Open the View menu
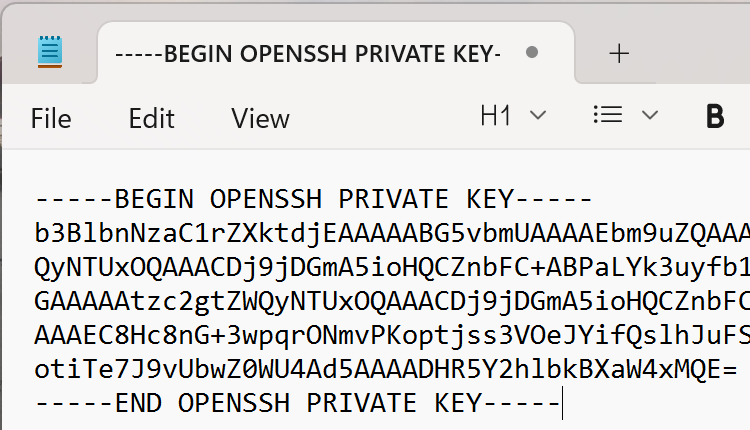Image resolution: width=750 pixels, height=430 pixels. [x=260, y=118]
